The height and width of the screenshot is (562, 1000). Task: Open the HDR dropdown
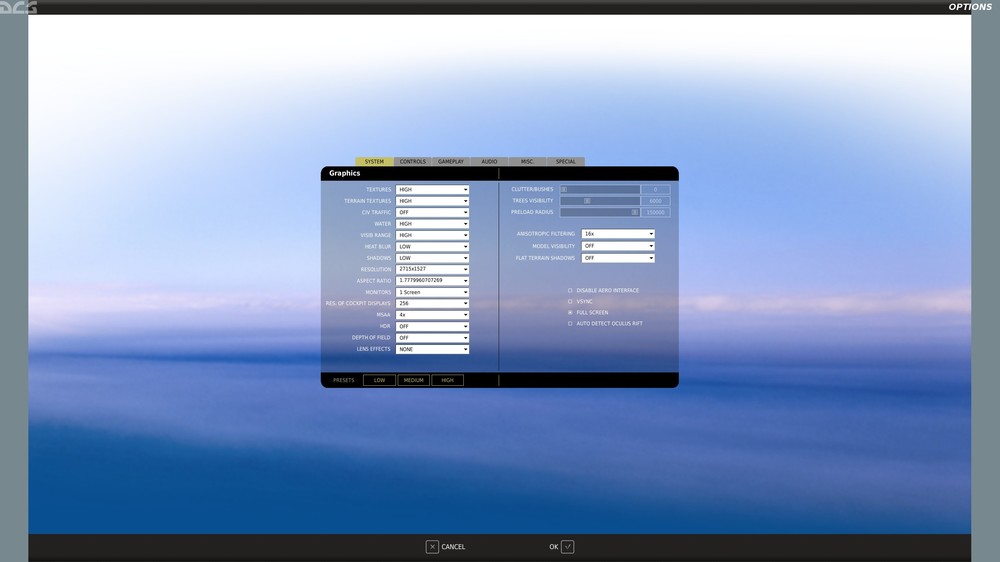coord(432,327)
